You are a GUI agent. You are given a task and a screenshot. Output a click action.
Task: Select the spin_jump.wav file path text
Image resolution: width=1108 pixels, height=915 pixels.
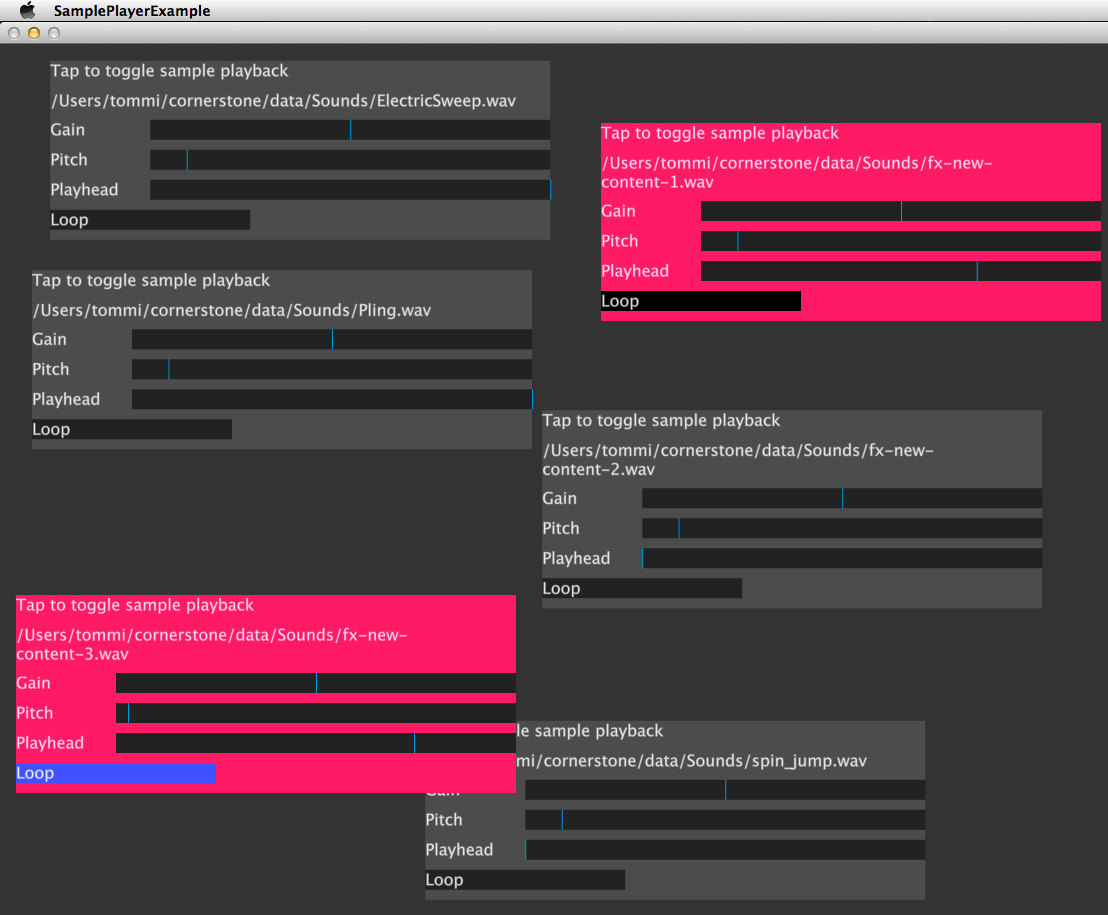[692, 761]
